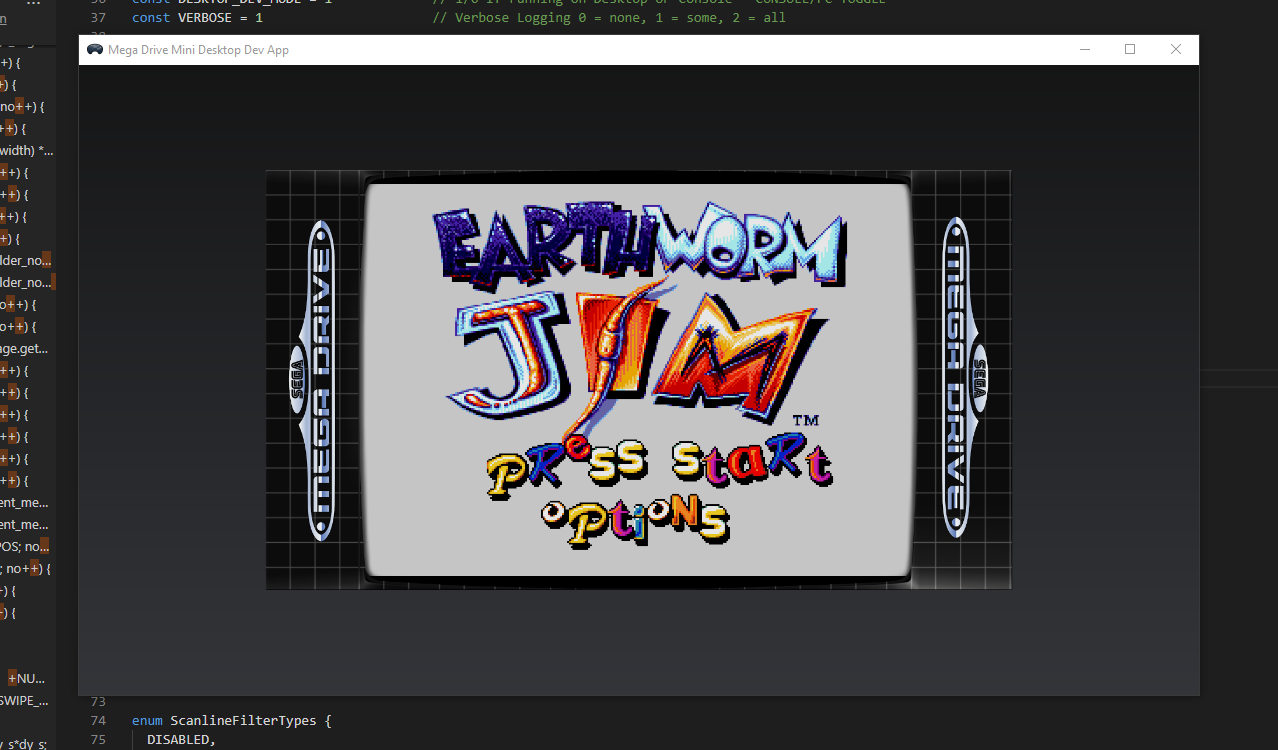Click the gamepad icon in the app title bar
This screenshot has height=750, width=1278.
[95, 50]
